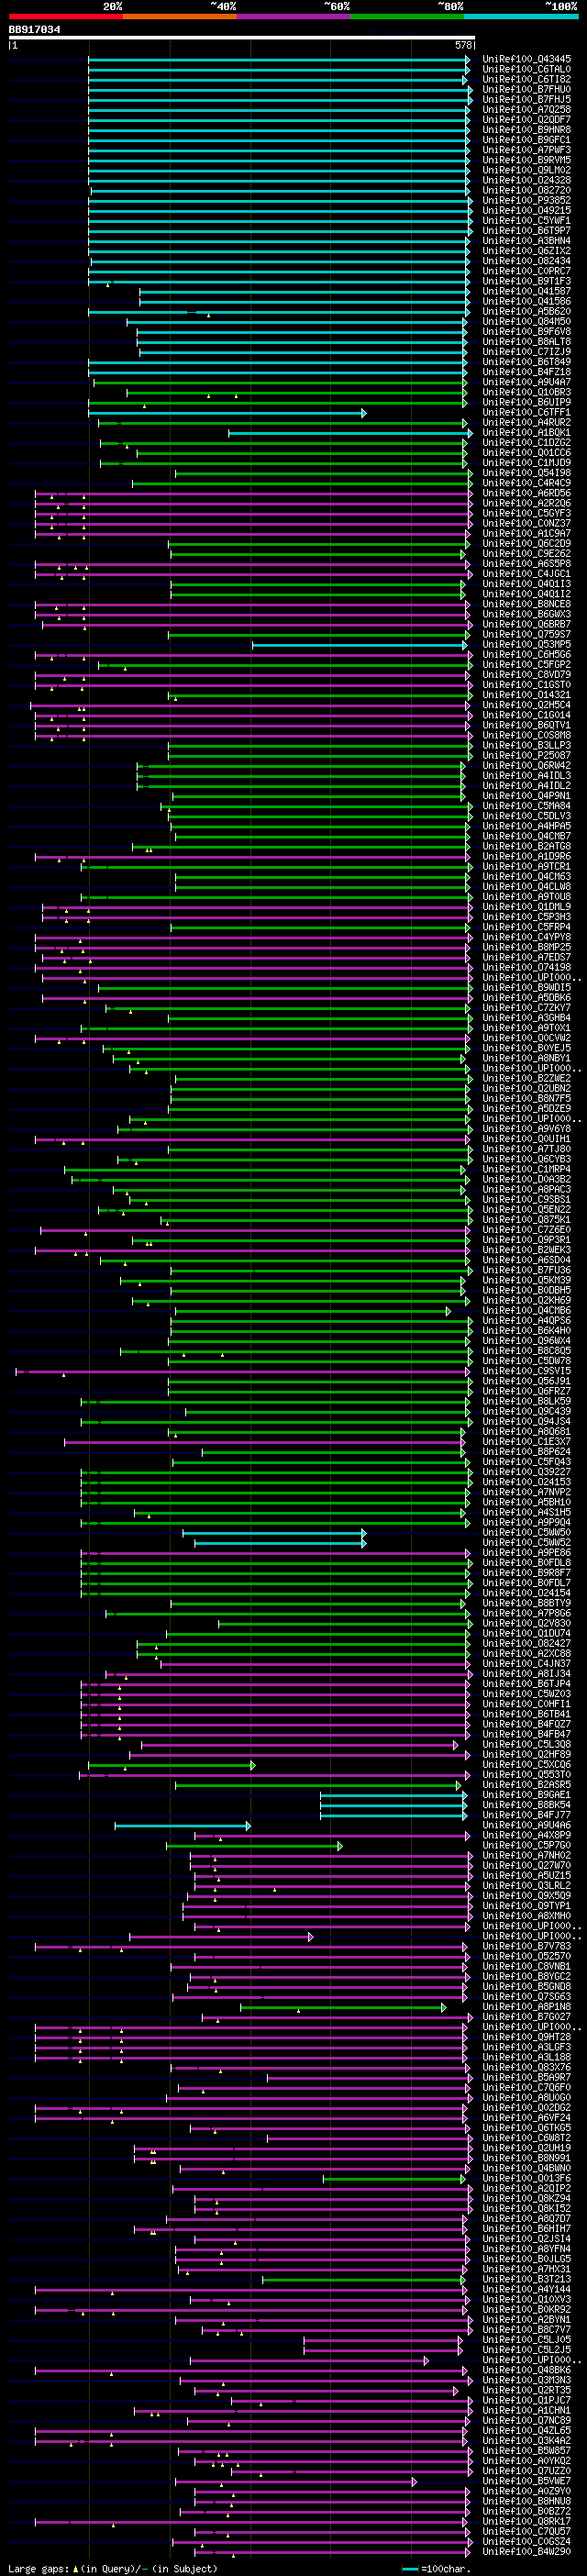Viewport: 587px width, 2576px height.
Task: Select the label UniRef100_Q48BK6
Action: [527, 2370]
